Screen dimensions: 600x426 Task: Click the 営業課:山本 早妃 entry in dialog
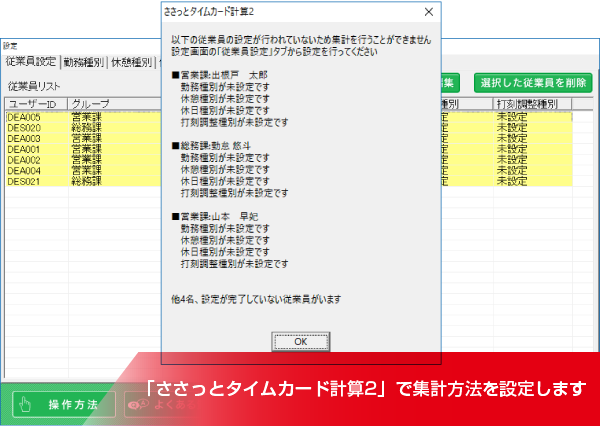(x=215, y=217)
